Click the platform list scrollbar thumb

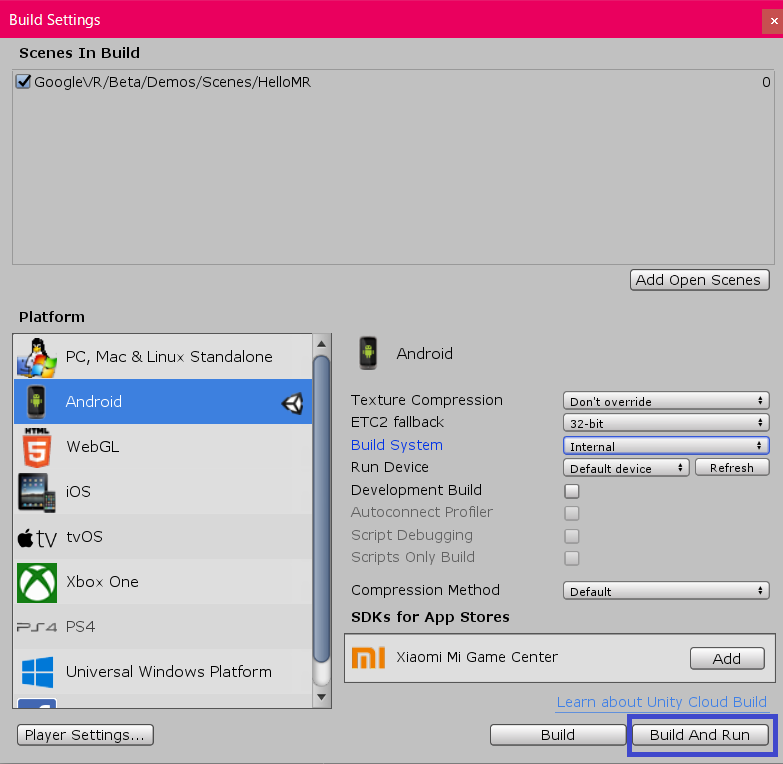[322, 509]
